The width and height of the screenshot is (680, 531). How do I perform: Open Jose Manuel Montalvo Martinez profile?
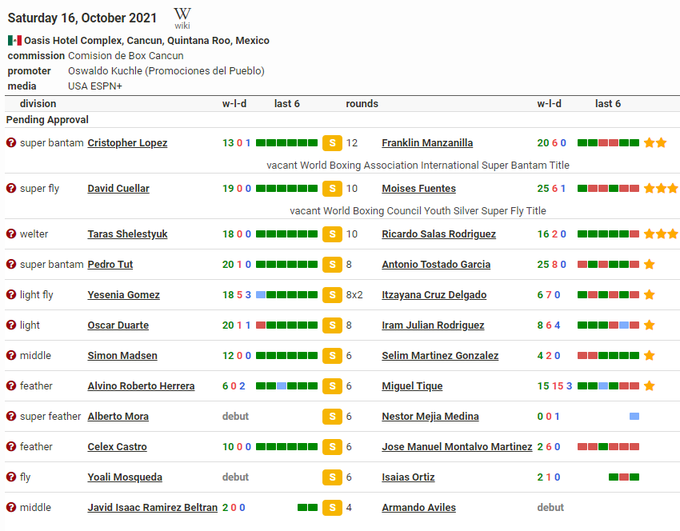point(456,447)
